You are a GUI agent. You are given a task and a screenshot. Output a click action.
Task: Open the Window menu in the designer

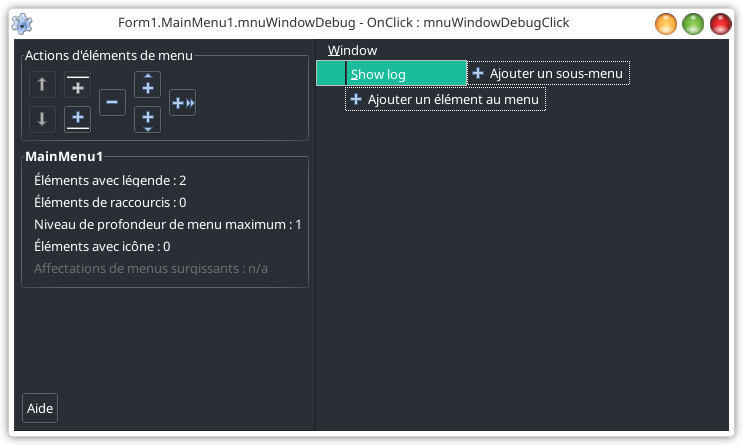(x=352, y=50)
